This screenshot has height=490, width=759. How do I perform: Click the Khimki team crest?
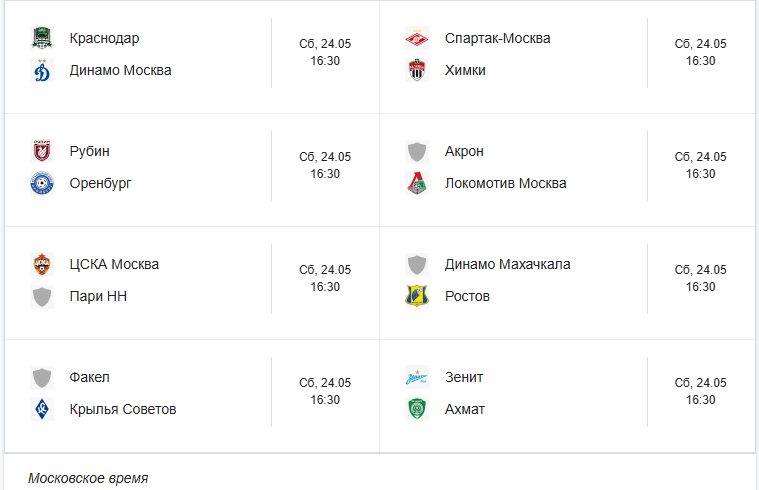[x=417, y=70]
